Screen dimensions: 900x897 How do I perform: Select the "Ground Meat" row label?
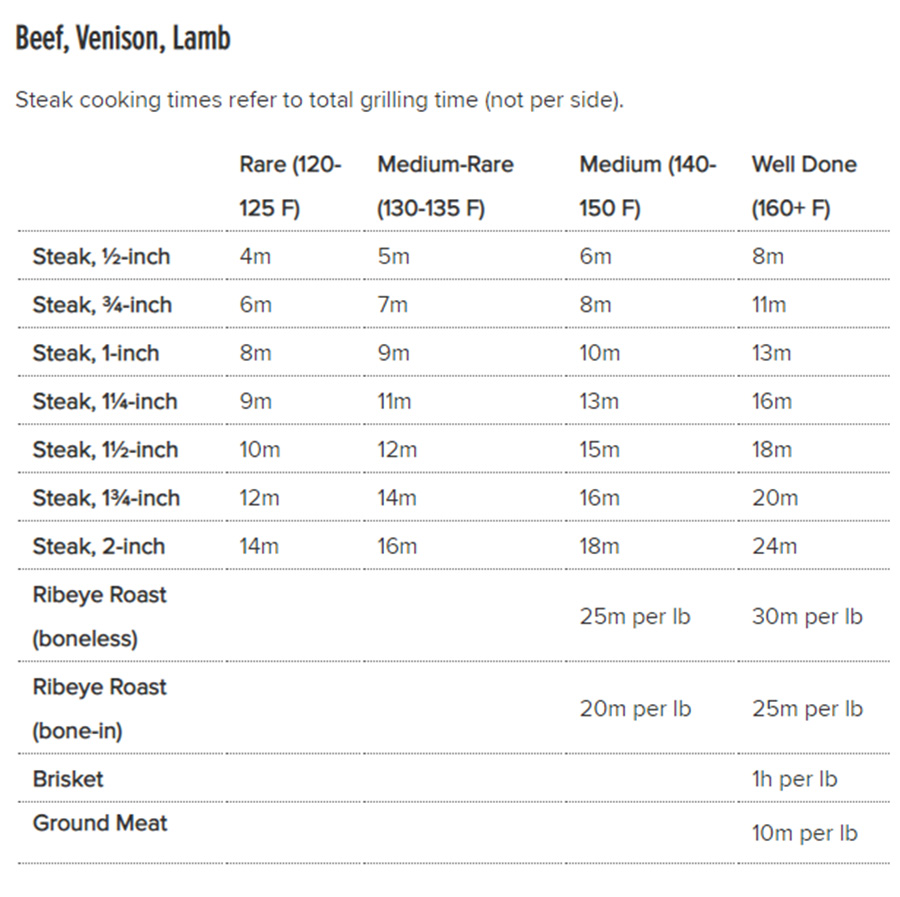tap(100, 824)
